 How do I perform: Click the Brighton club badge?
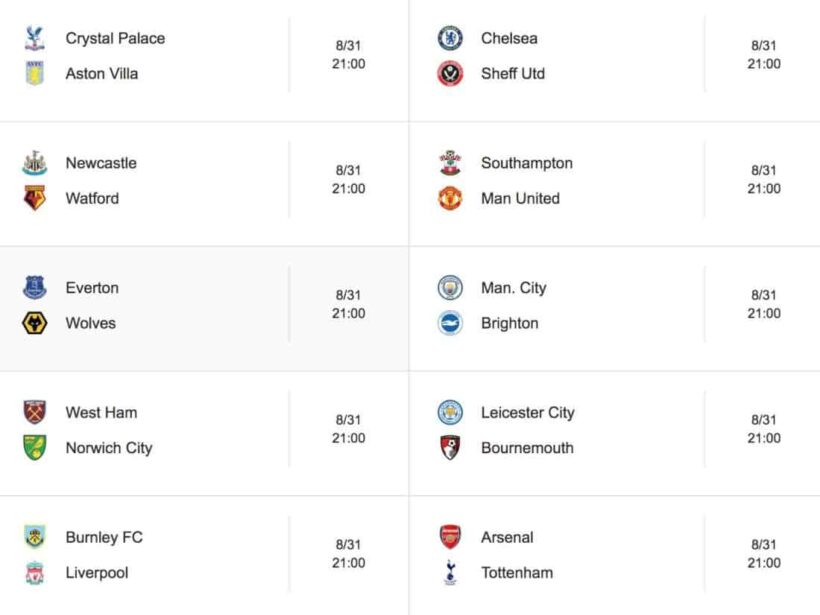click(x=450, y=323)
